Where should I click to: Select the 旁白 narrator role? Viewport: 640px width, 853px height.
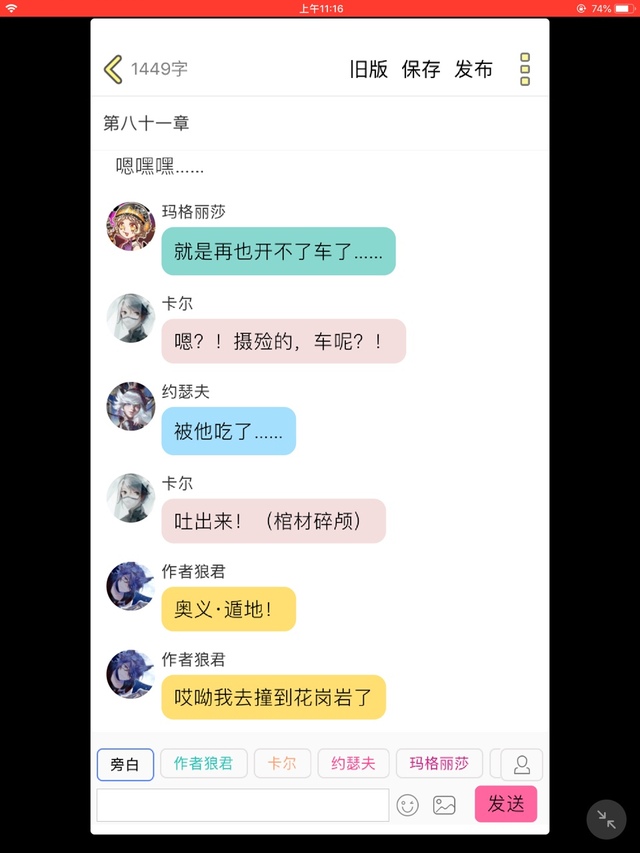[x=125, y=764]
